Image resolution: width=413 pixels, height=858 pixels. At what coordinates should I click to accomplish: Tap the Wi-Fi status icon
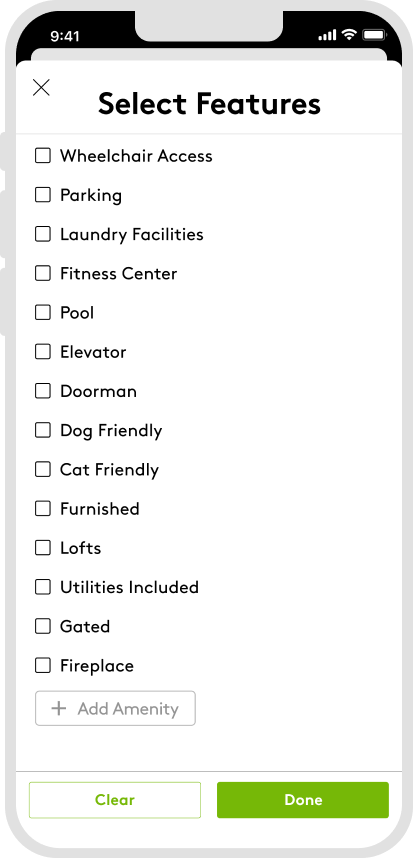click(348, 35)
